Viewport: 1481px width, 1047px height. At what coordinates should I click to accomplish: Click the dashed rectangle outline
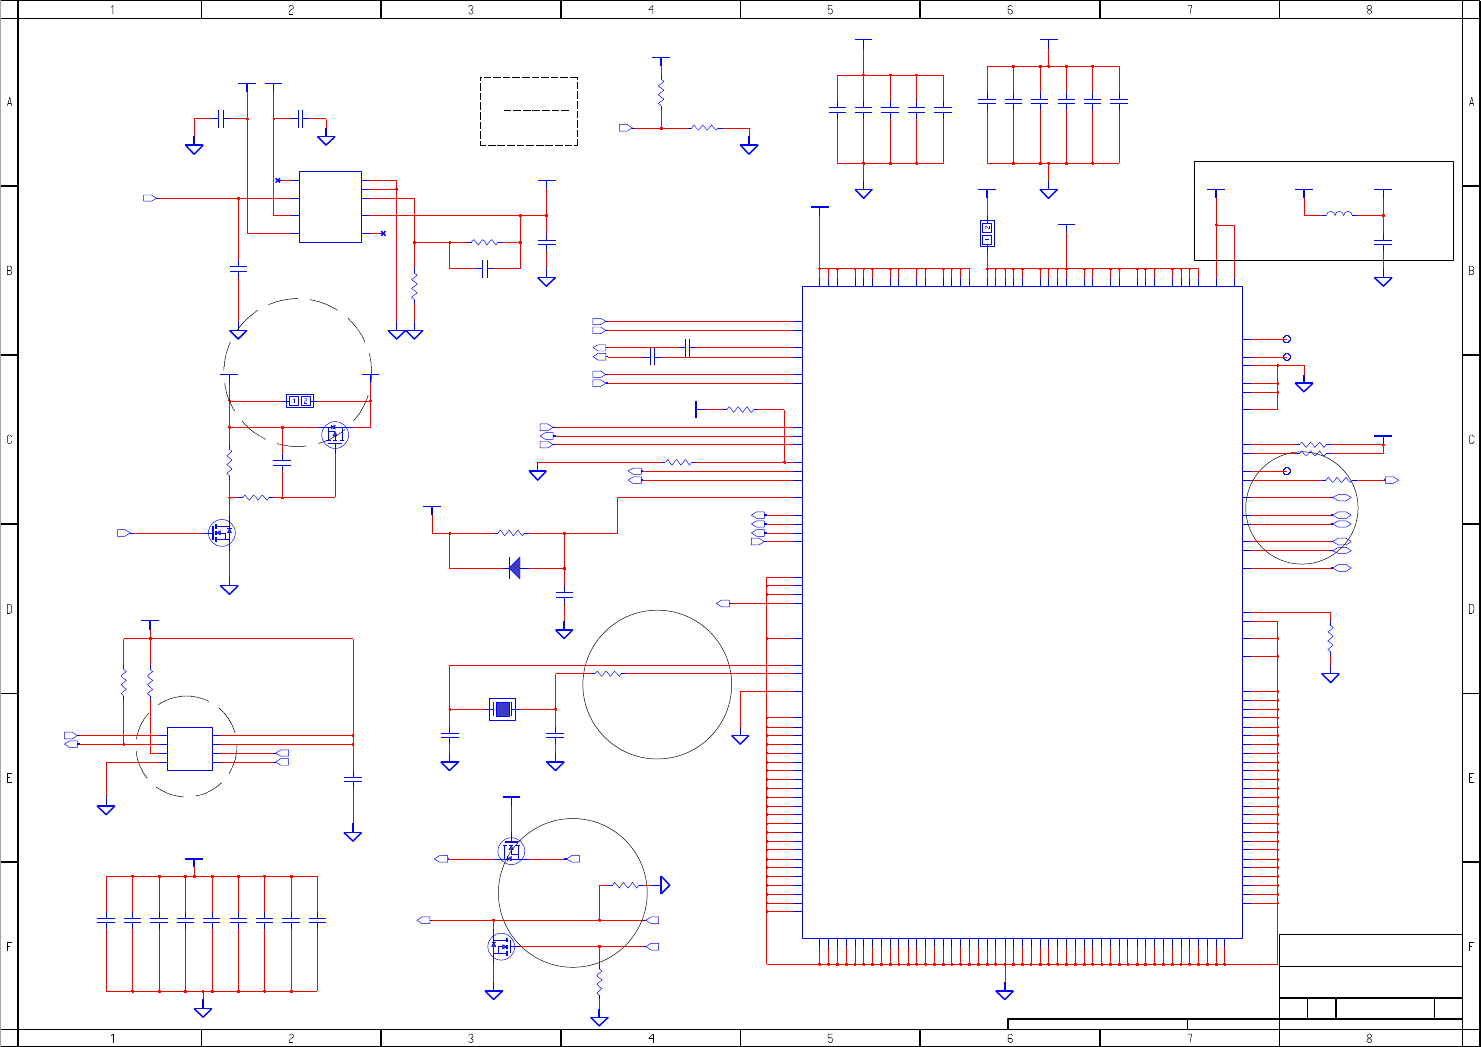(529, 111)
